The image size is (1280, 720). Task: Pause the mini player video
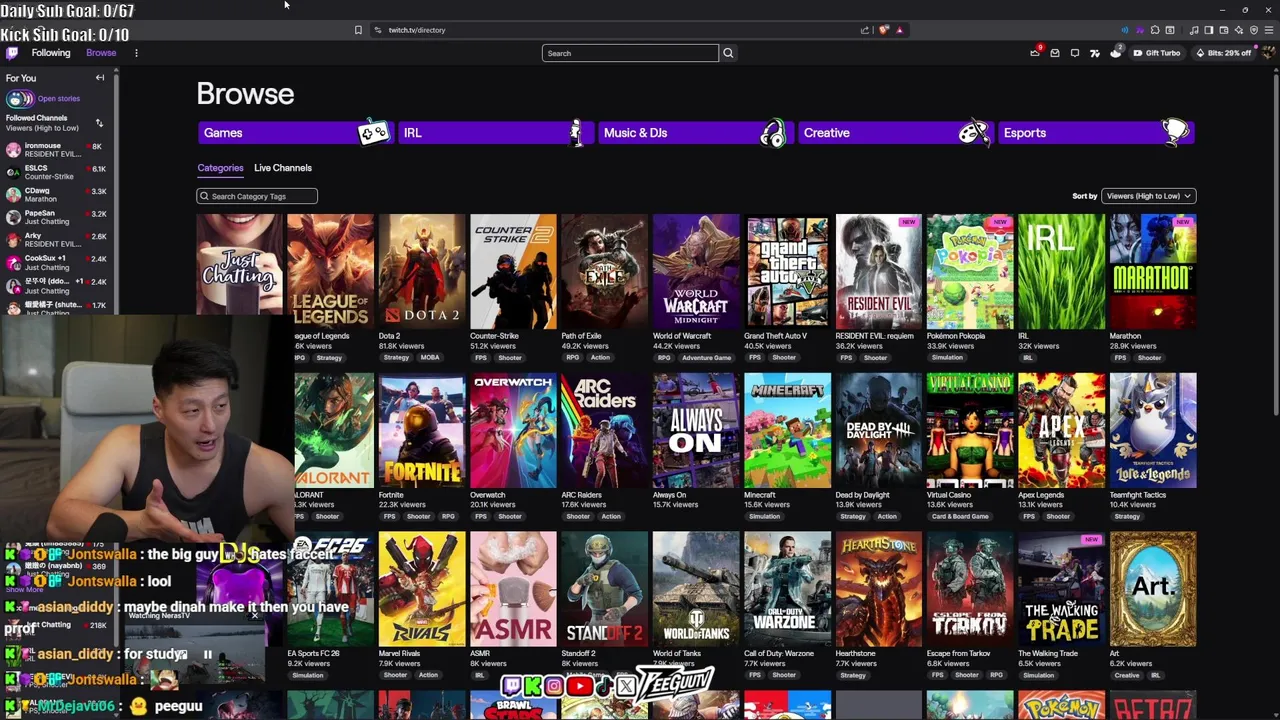coord(208,655)
